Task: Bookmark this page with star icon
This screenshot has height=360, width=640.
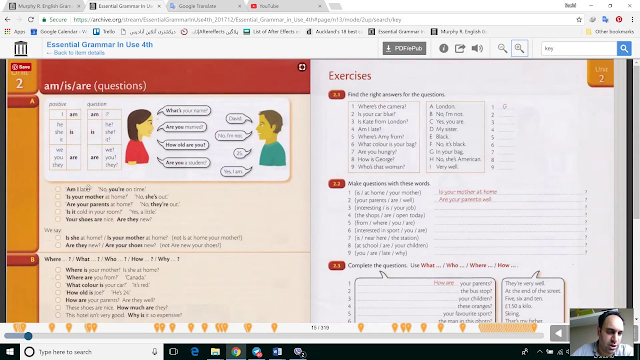Action: point(579,19)
